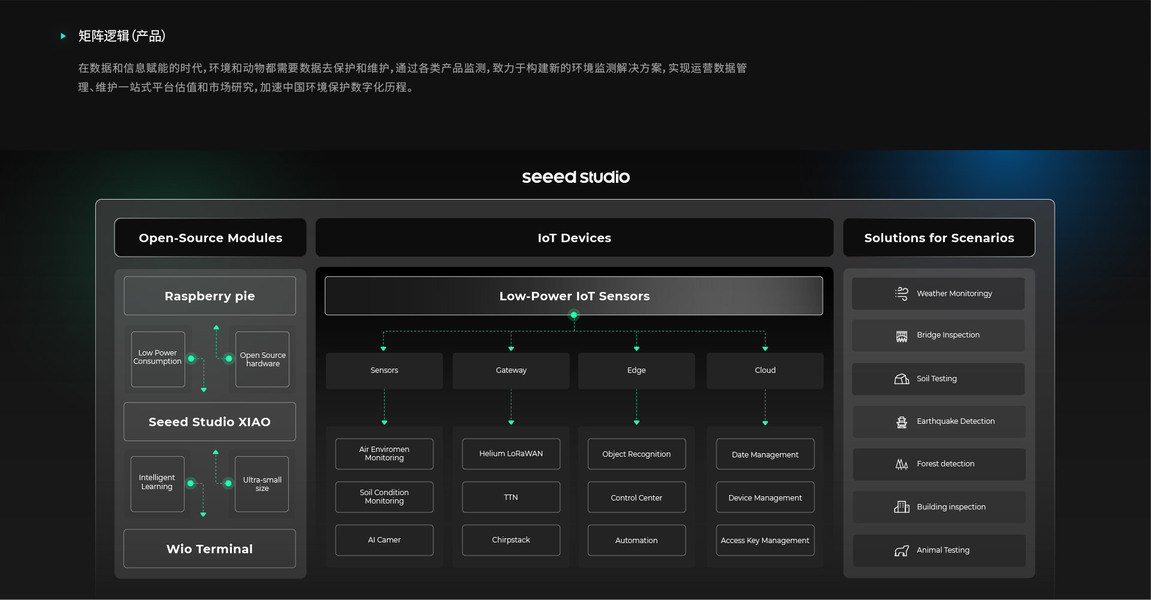Click Soil Condition Monitoring box
1151x600 pixels.
point(384,497)
